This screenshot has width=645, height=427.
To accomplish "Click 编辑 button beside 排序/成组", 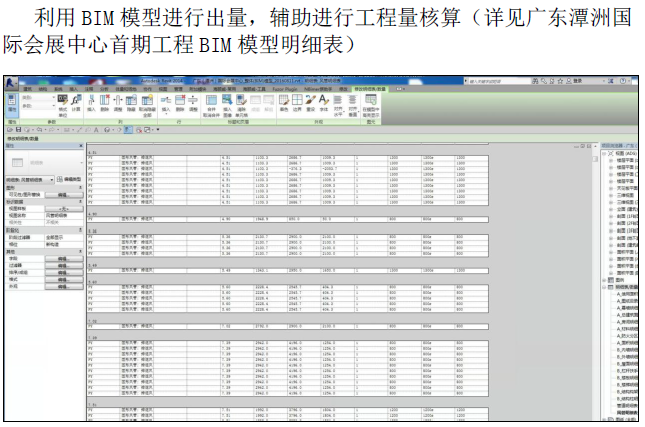I will click(x=64, y=273).
